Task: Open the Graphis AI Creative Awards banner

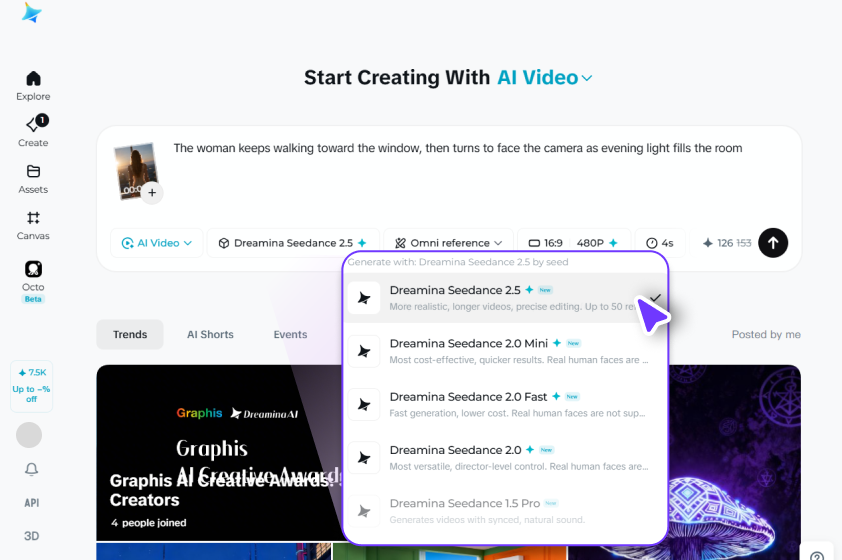Action: 219,453
